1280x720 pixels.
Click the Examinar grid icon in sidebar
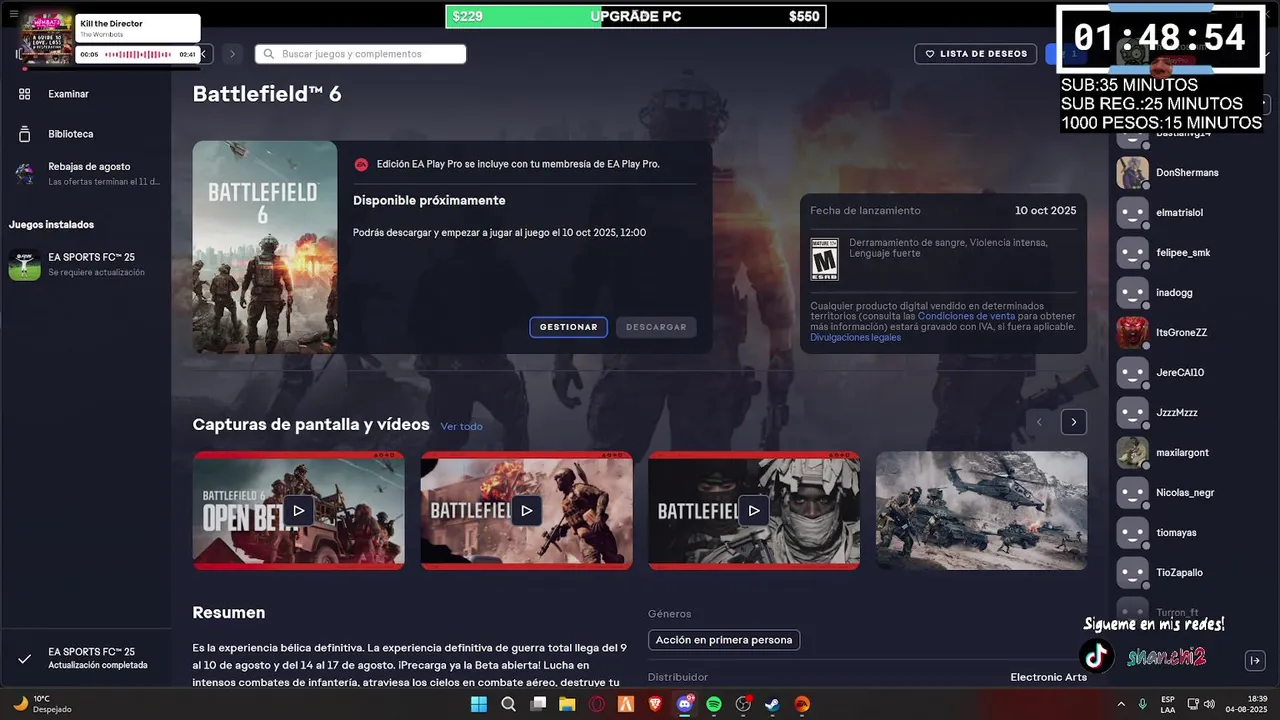click(x=25, y=94)
